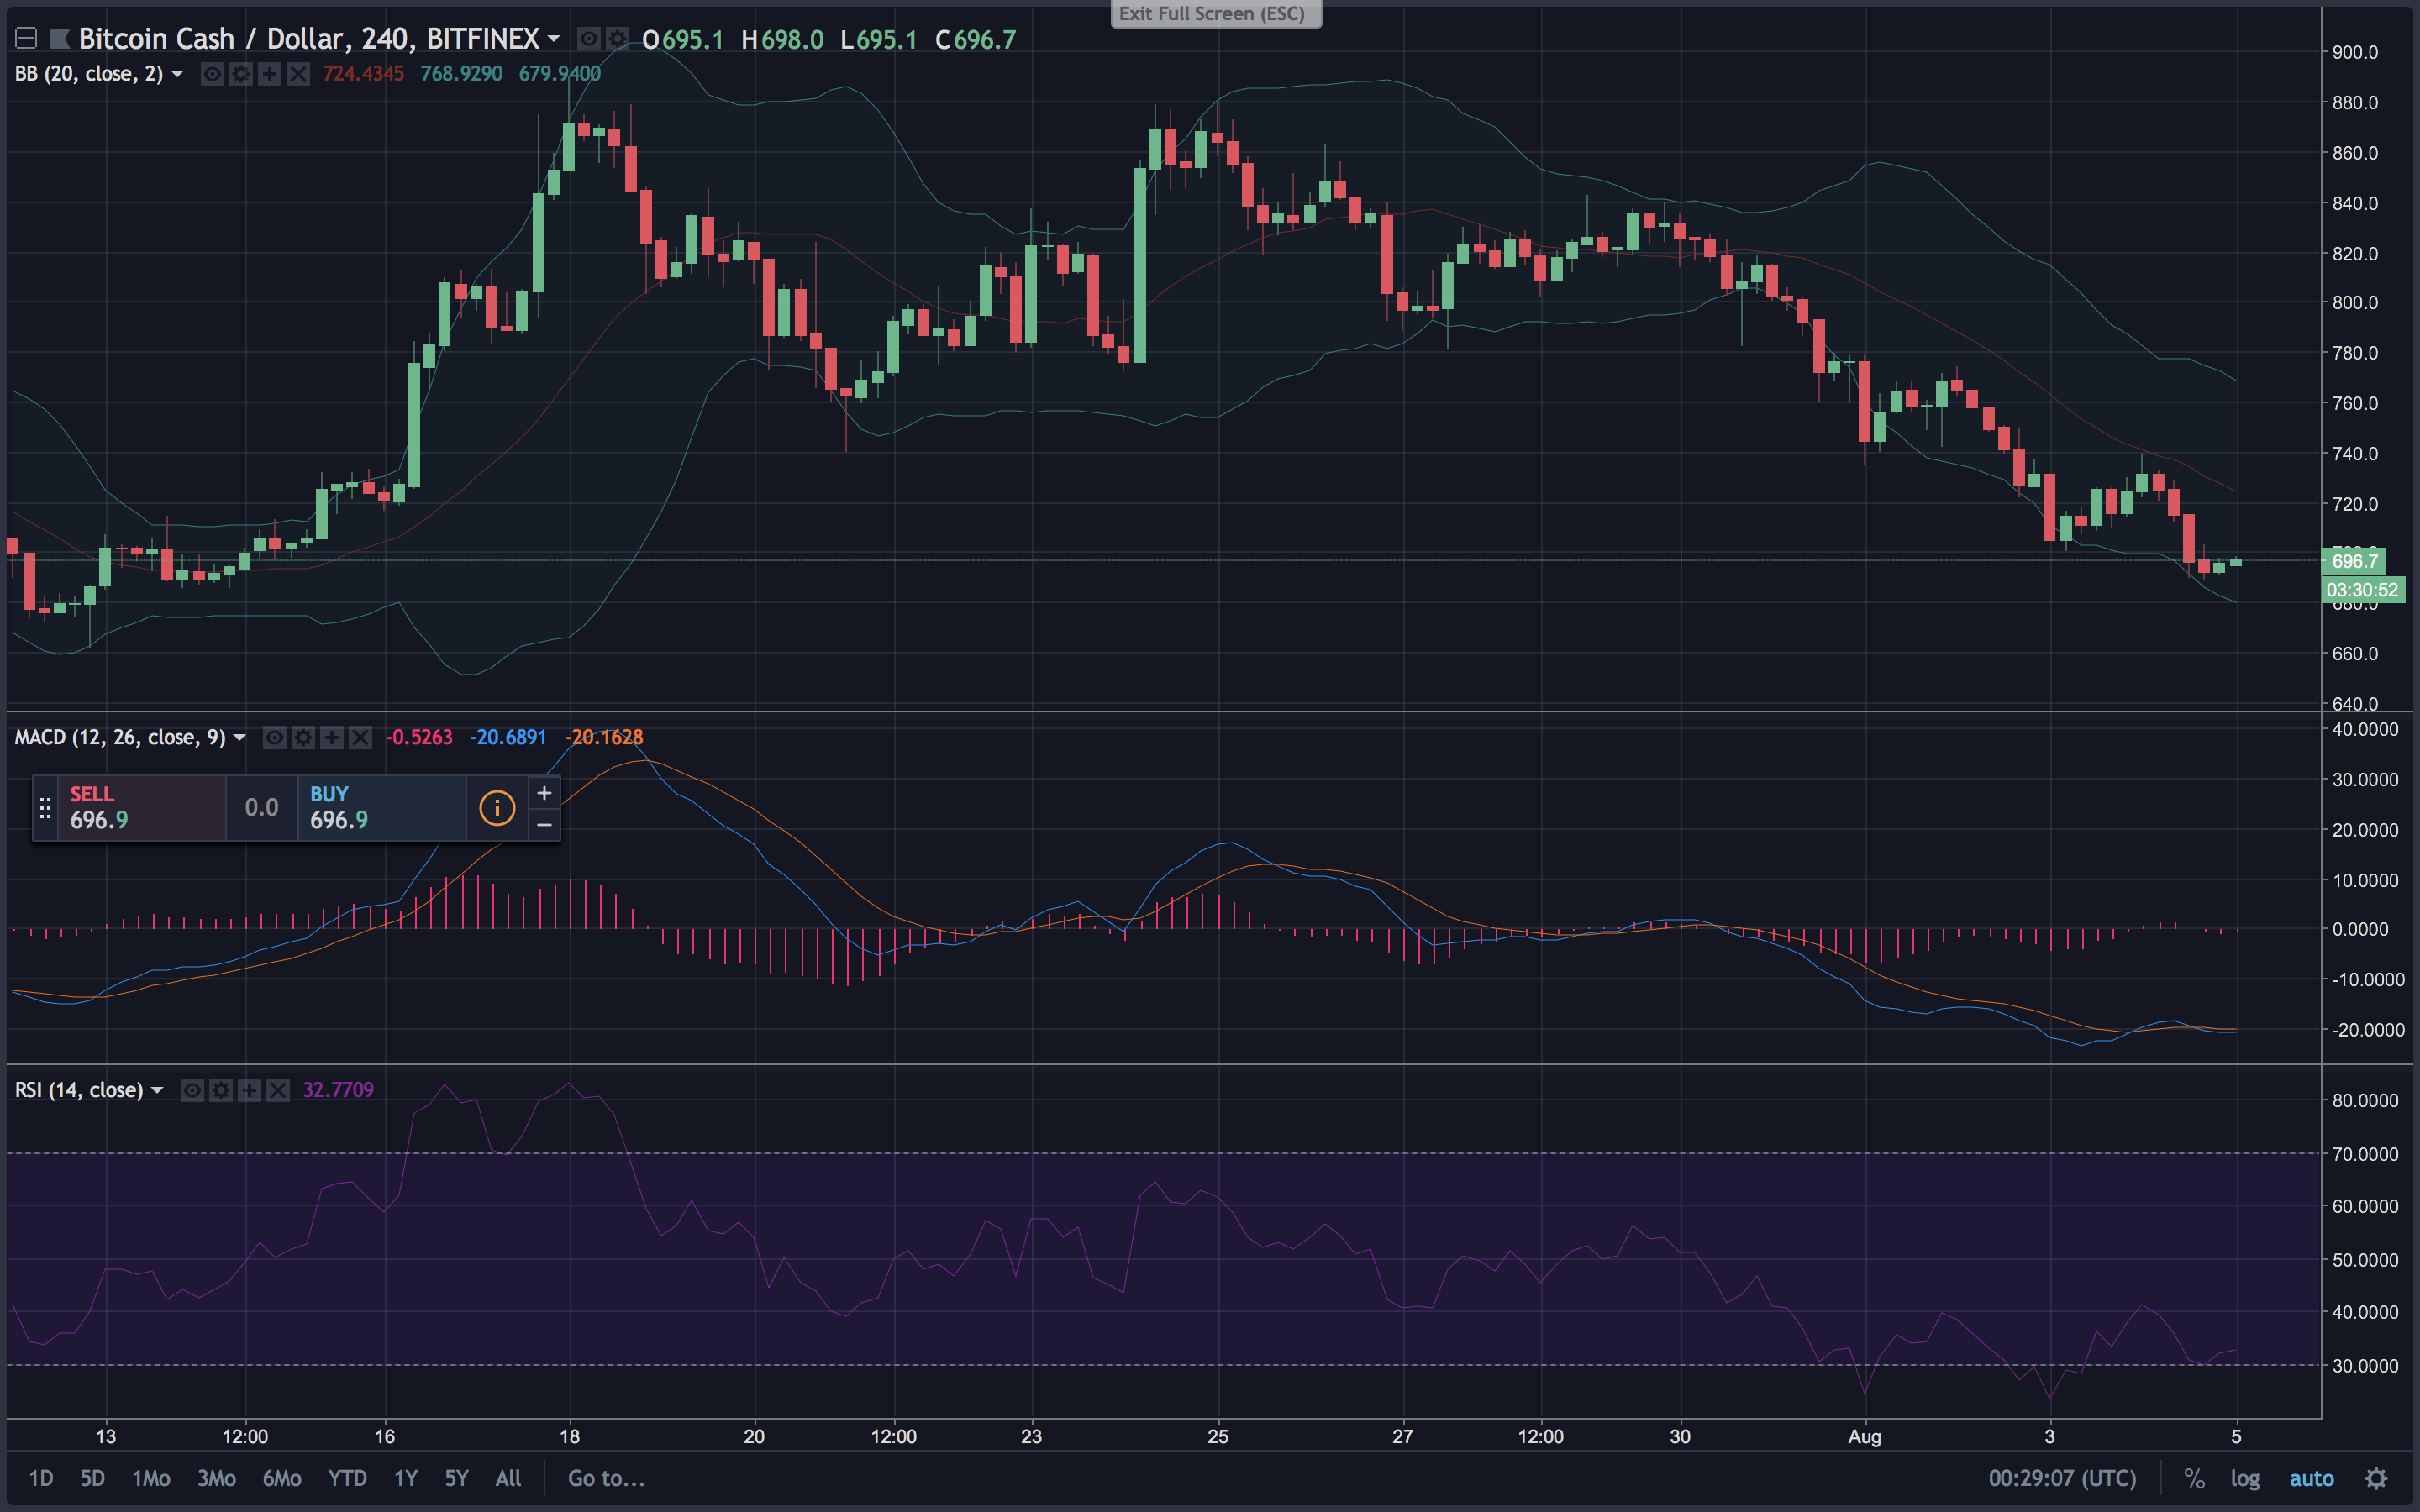This screenshot has width=2420, height=1512.
Task: Toggle visibility eye icon of the main symbol
Action: 589,39
